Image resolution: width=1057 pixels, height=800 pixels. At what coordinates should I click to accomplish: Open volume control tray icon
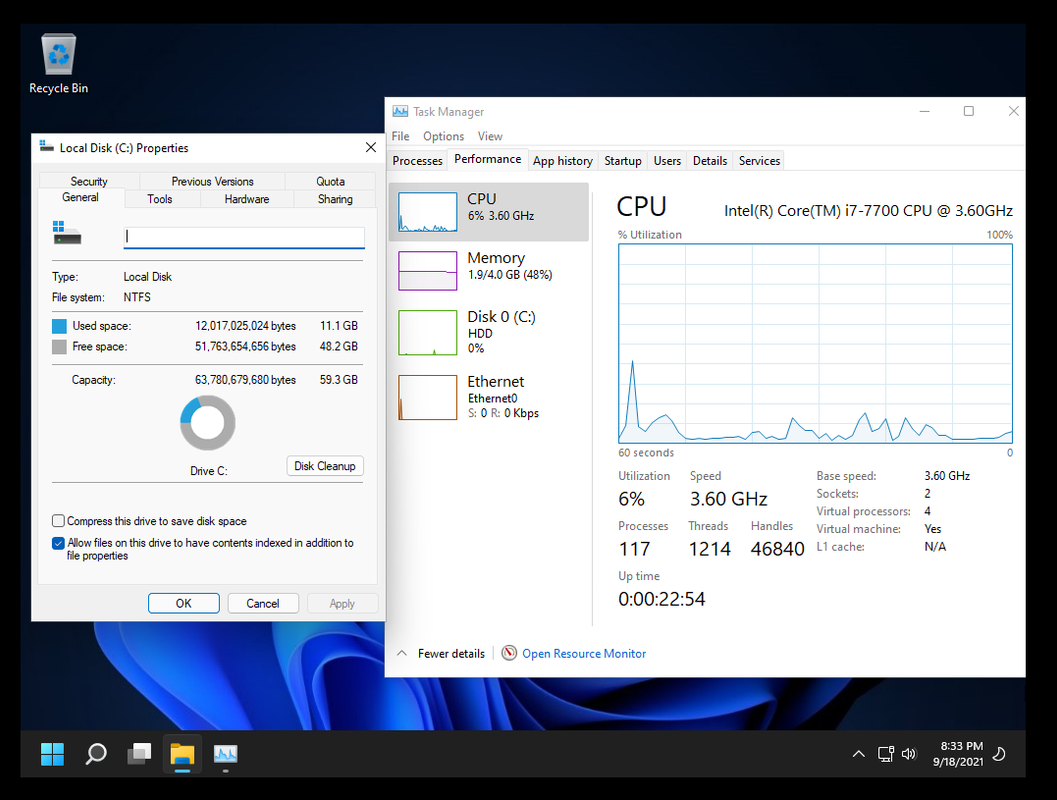click(909, 753)
